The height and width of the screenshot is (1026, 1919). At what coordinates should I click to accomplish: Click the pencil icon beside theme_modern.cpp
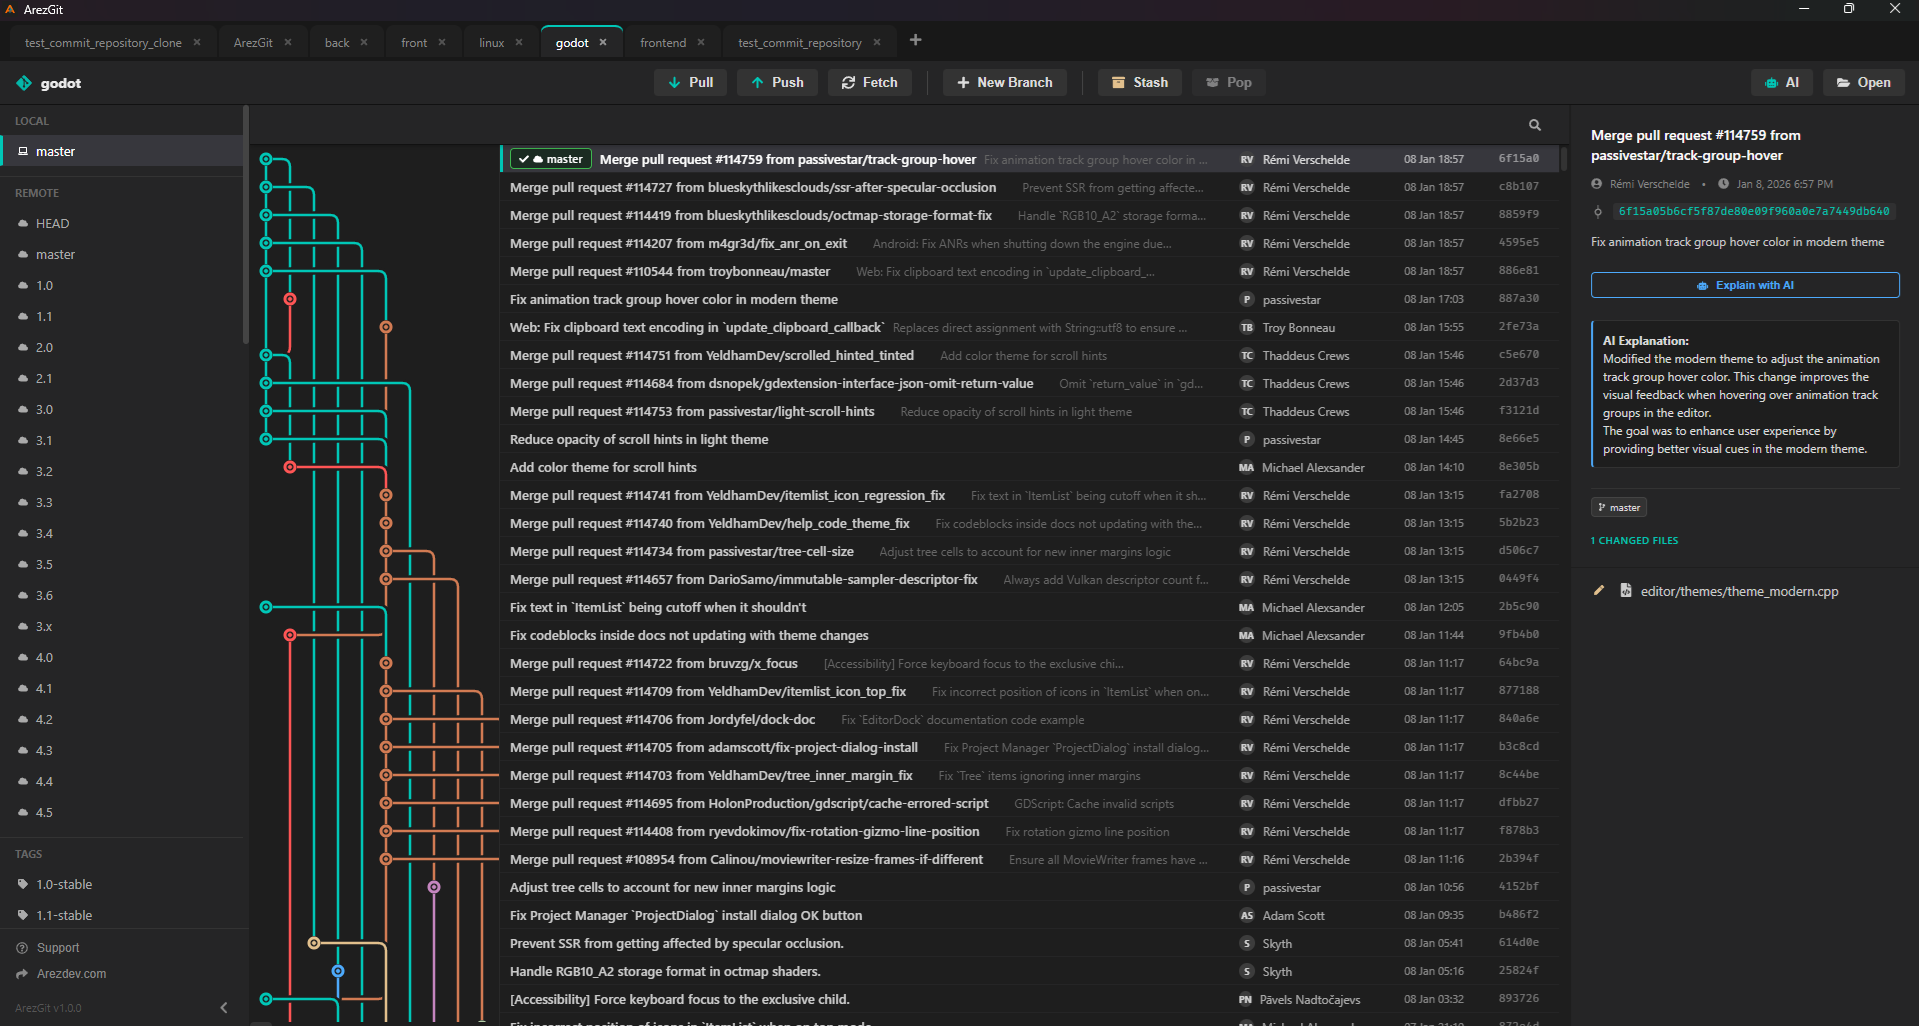[1599, 590]
